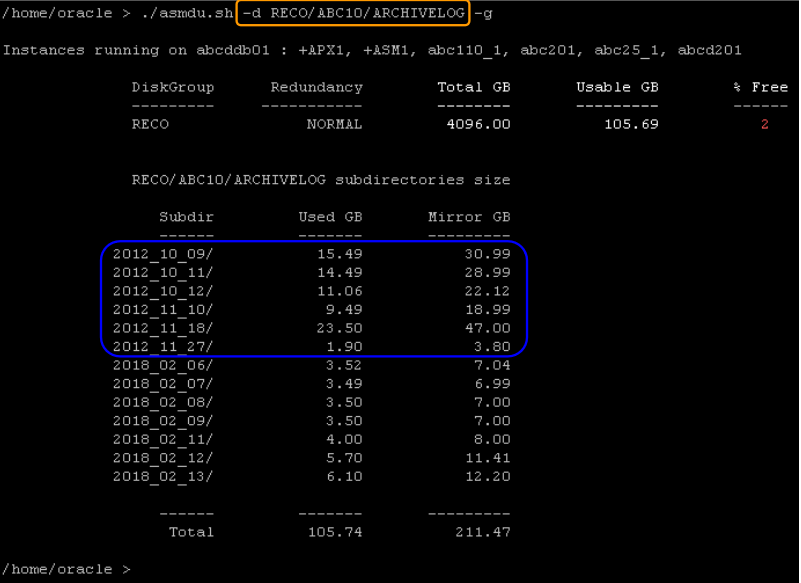The height and width of the screenshot is (583, 801).
Task: Click the 15.49 used GB value
Action: pyautogui.click(x=340, y=254)
